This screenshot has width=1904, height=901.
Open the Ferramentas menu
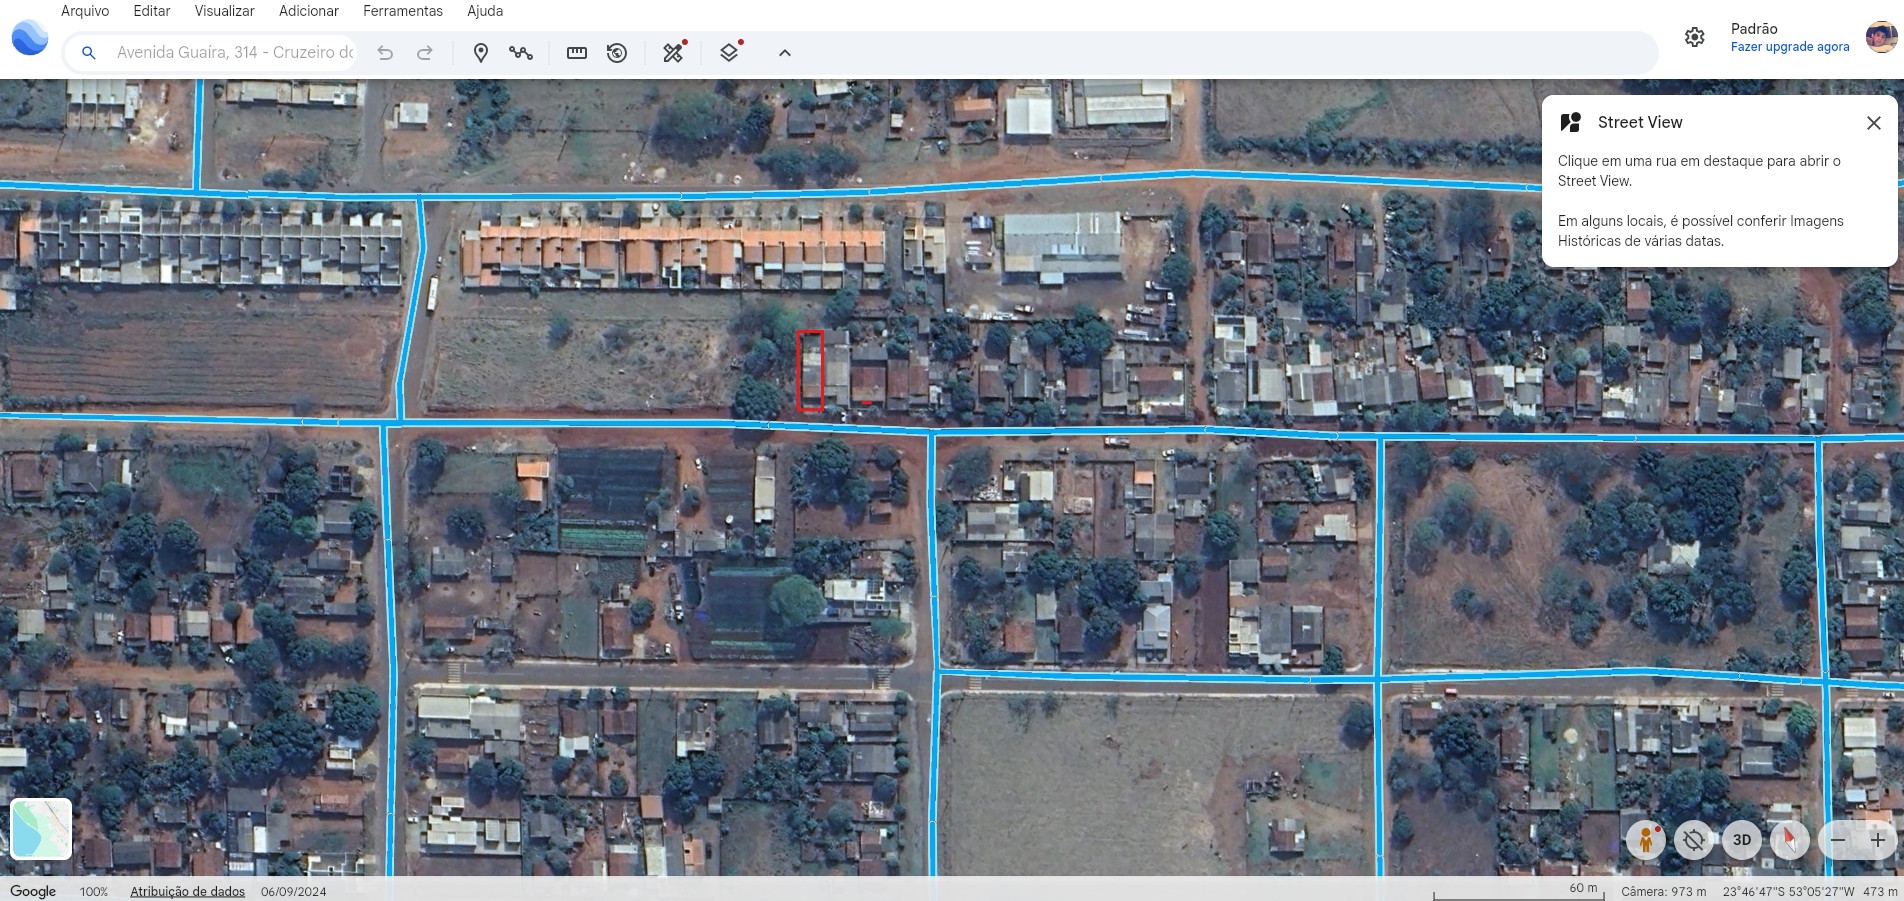tap(403, 11)
